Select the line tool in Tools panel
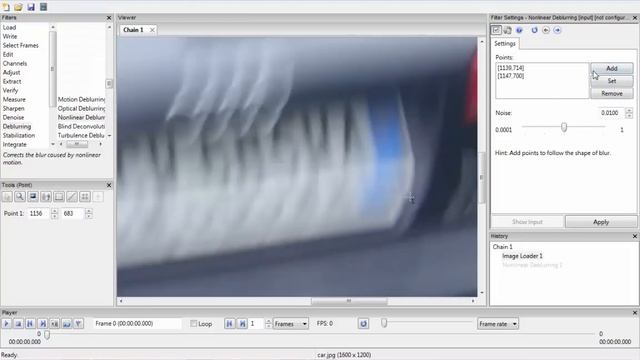 (x=72, y=197)
